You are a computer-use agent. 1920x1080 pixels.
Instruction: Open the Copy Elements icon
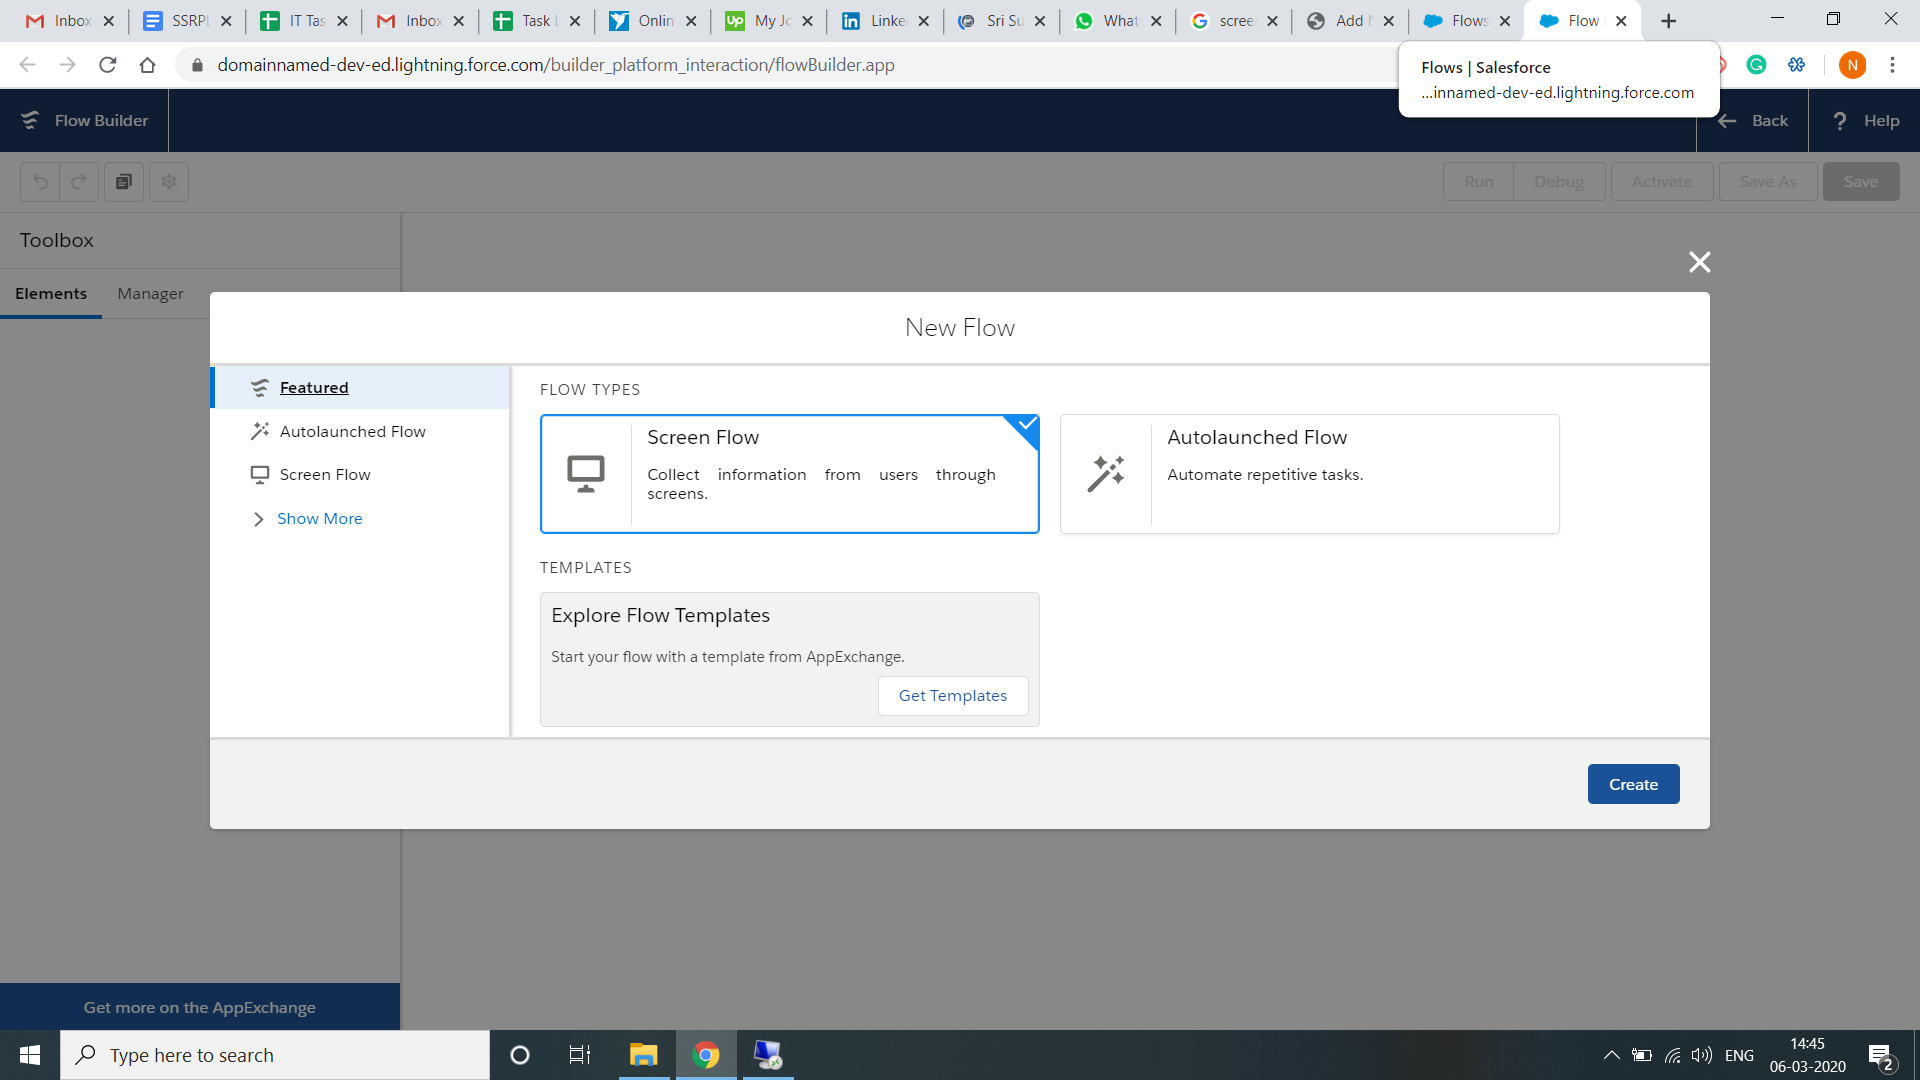(124, 181)
